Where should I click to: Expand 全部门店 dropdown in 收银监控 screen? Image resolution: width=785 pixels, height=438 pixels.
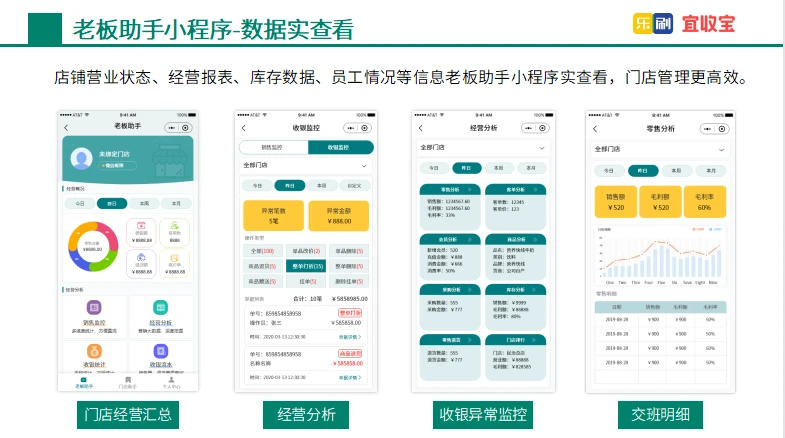click(363, 165)
